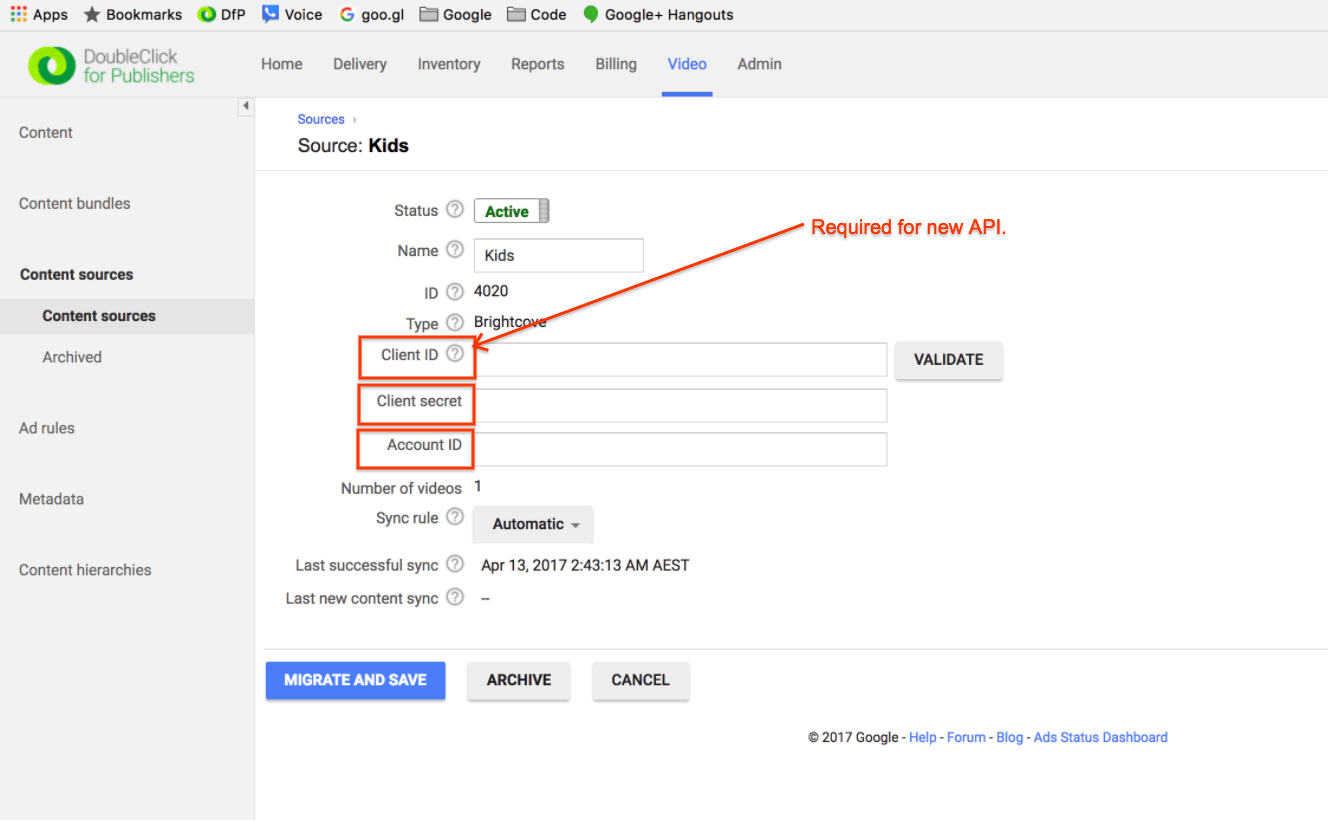Click help icon beside Last new content sync
Screen dimensions: 1331x821
(x=455, y=597)
